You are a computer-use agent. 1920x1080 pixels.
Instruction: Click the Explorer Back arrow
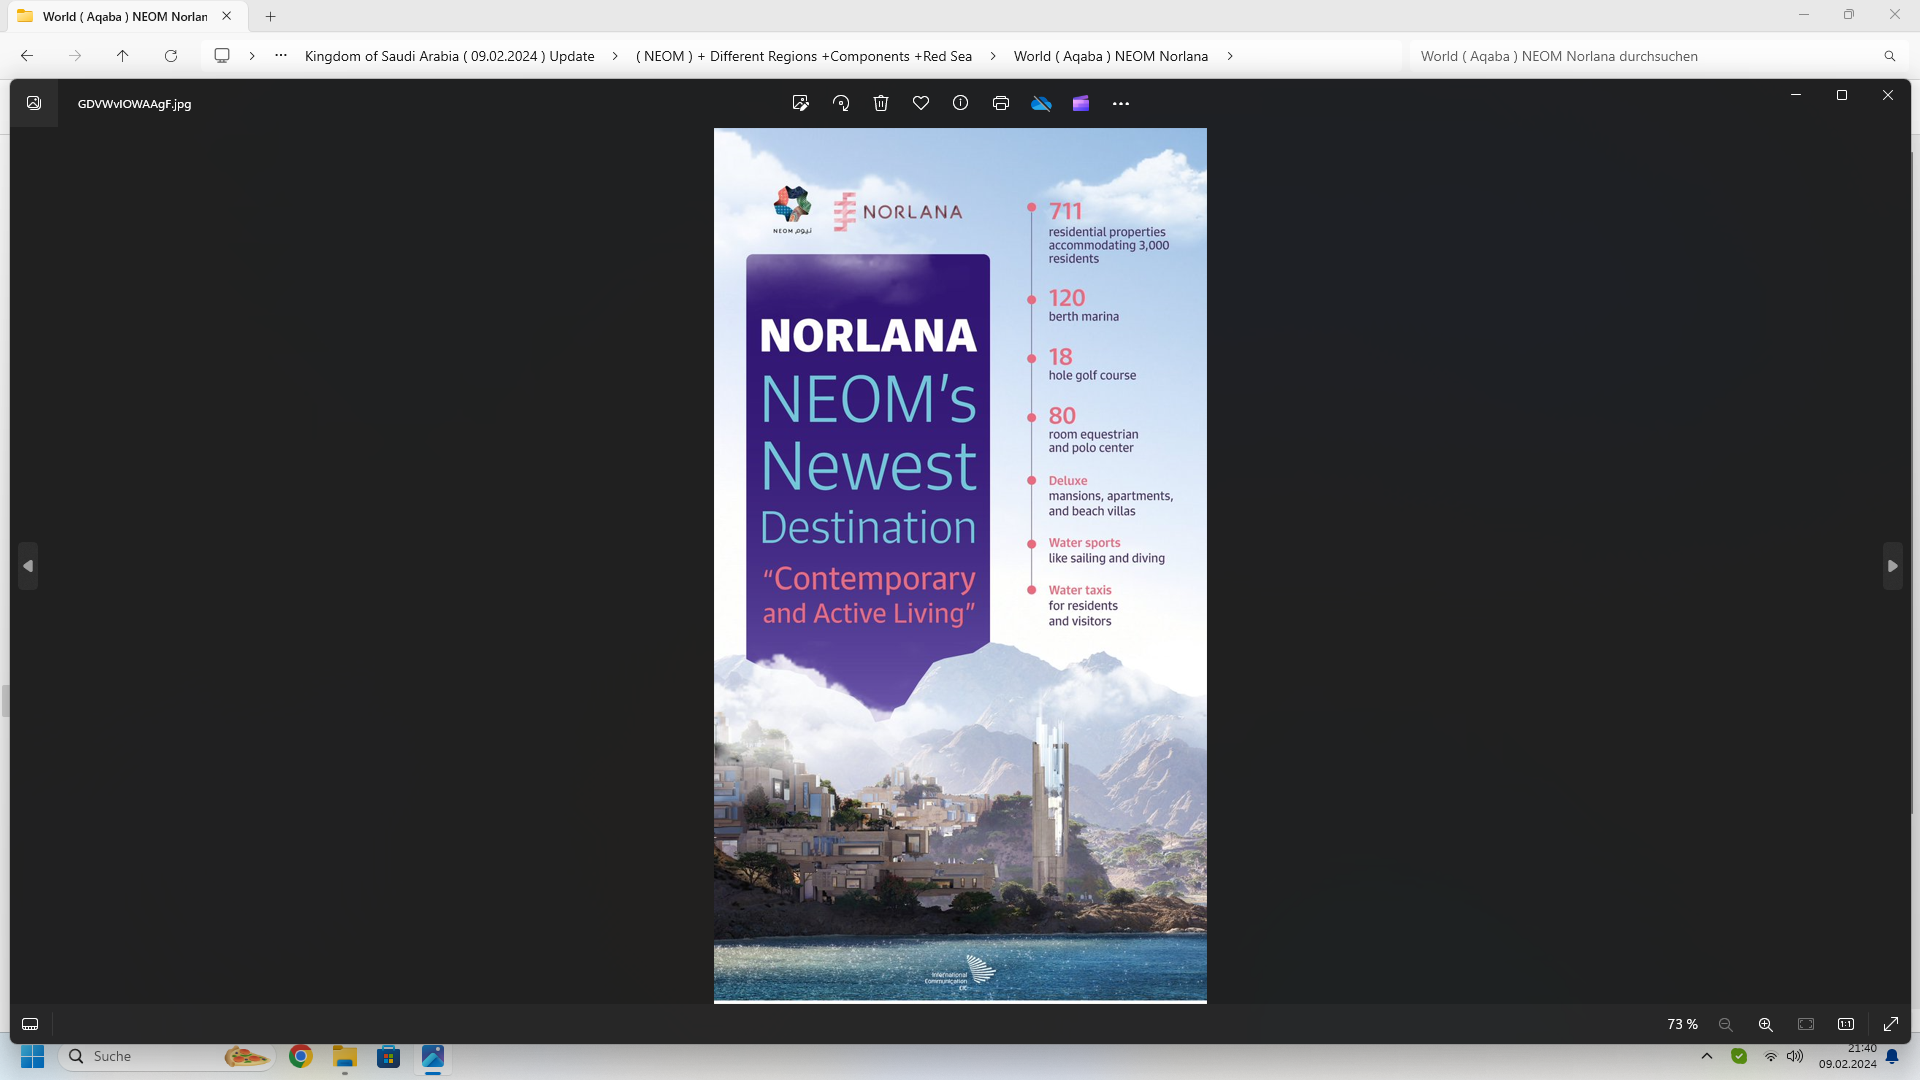point(27,56)
